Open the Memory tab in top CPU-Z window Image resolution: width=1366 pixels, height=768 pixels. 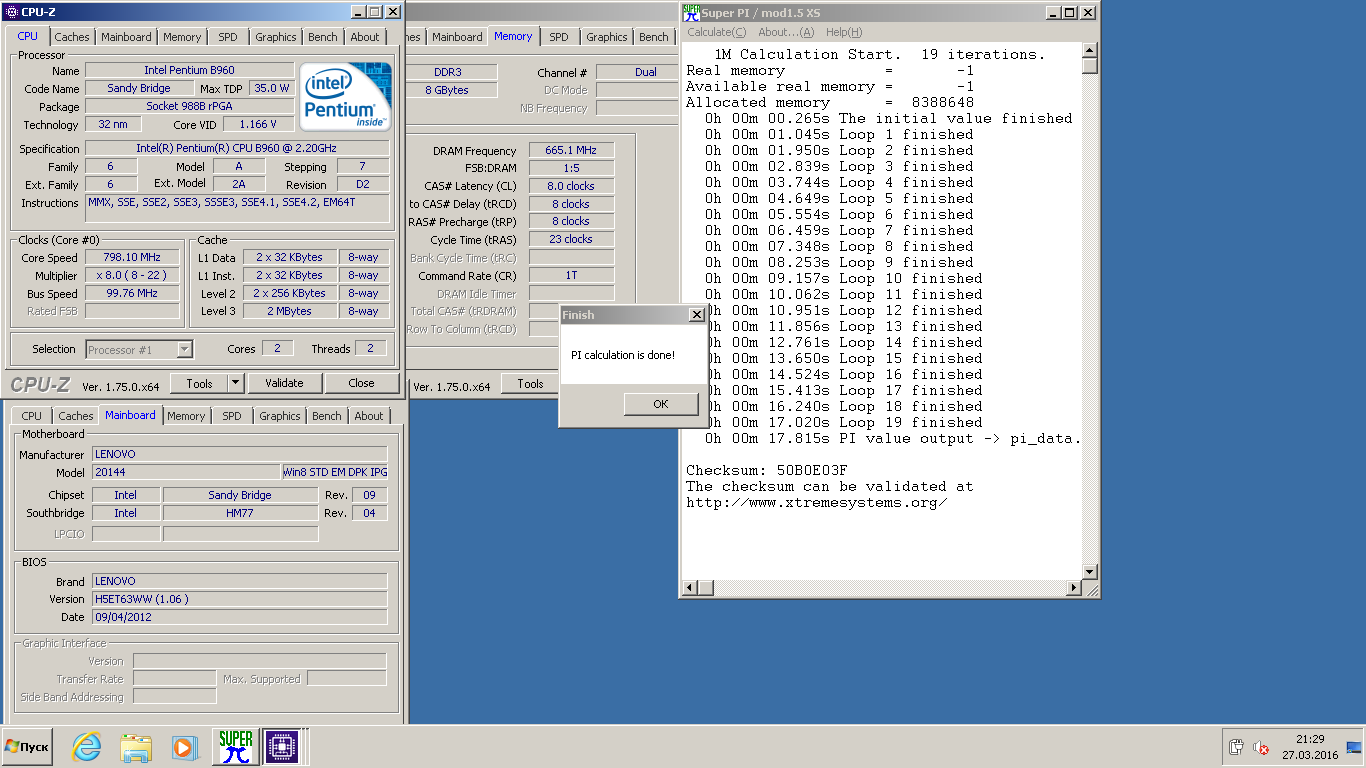point(182,37)
